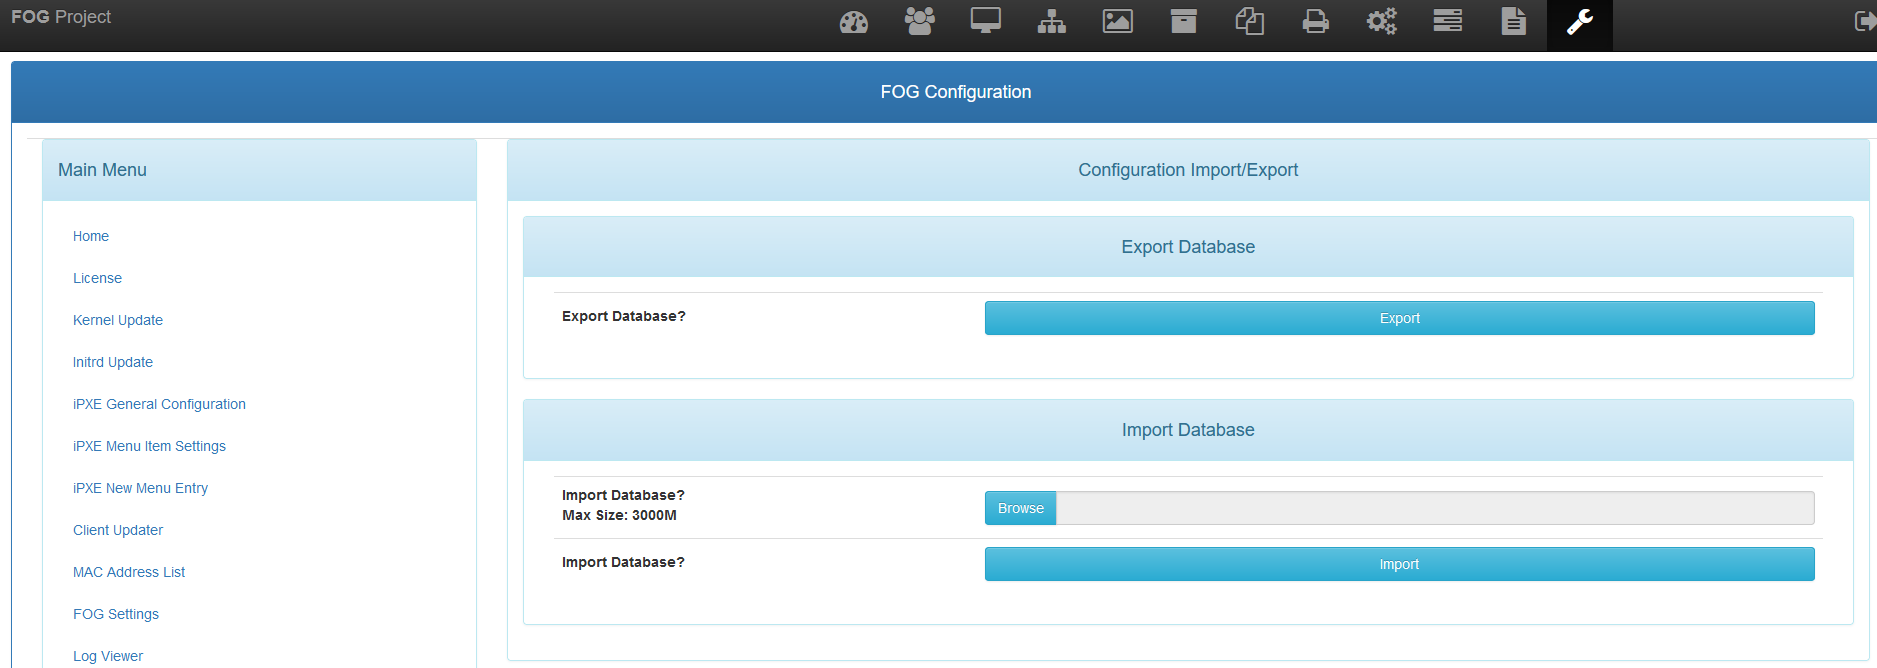The height and width of the screenshot is (668, 1877).
Task: Open the Storage archive box icon
Action: [x=1183, y=22]
